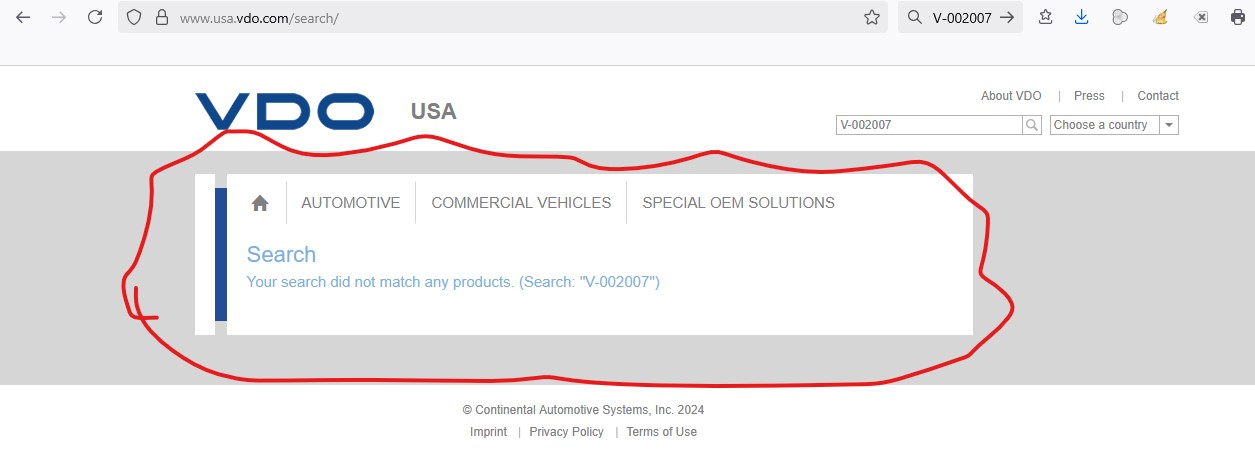Click the VDO logo

click(284, 111)
